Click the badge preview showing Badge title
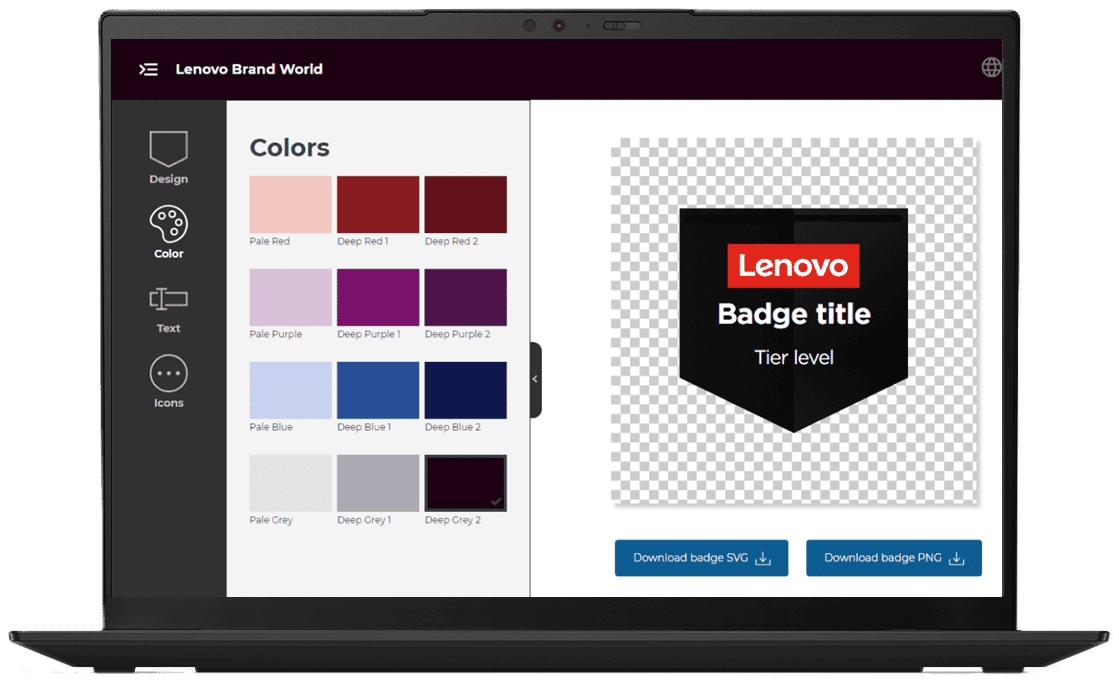This screenshot has width=1119, height=683. click(x=793, y=313)
